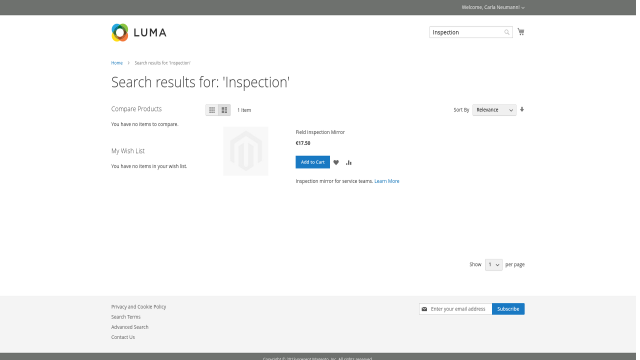Add Field Inspection Mirror to wish list

(336, 162)
